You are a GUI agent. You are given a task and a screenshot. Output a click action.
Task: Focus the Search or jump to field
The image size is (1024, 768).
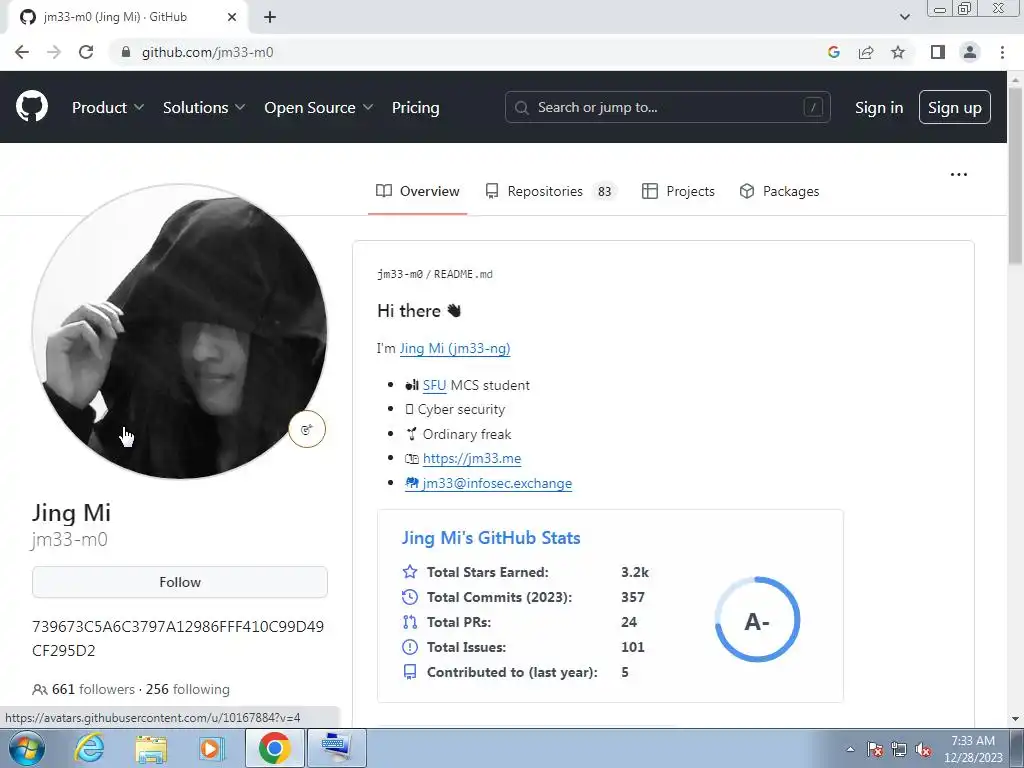tap(667, 107)
